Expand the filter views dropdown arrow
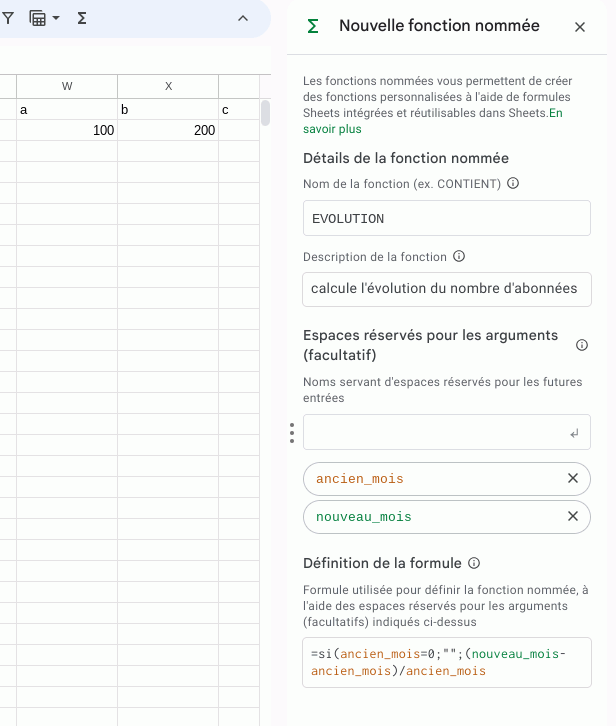Image resolution: width=616 pixels, height=726 pixels. coord(56,18)
